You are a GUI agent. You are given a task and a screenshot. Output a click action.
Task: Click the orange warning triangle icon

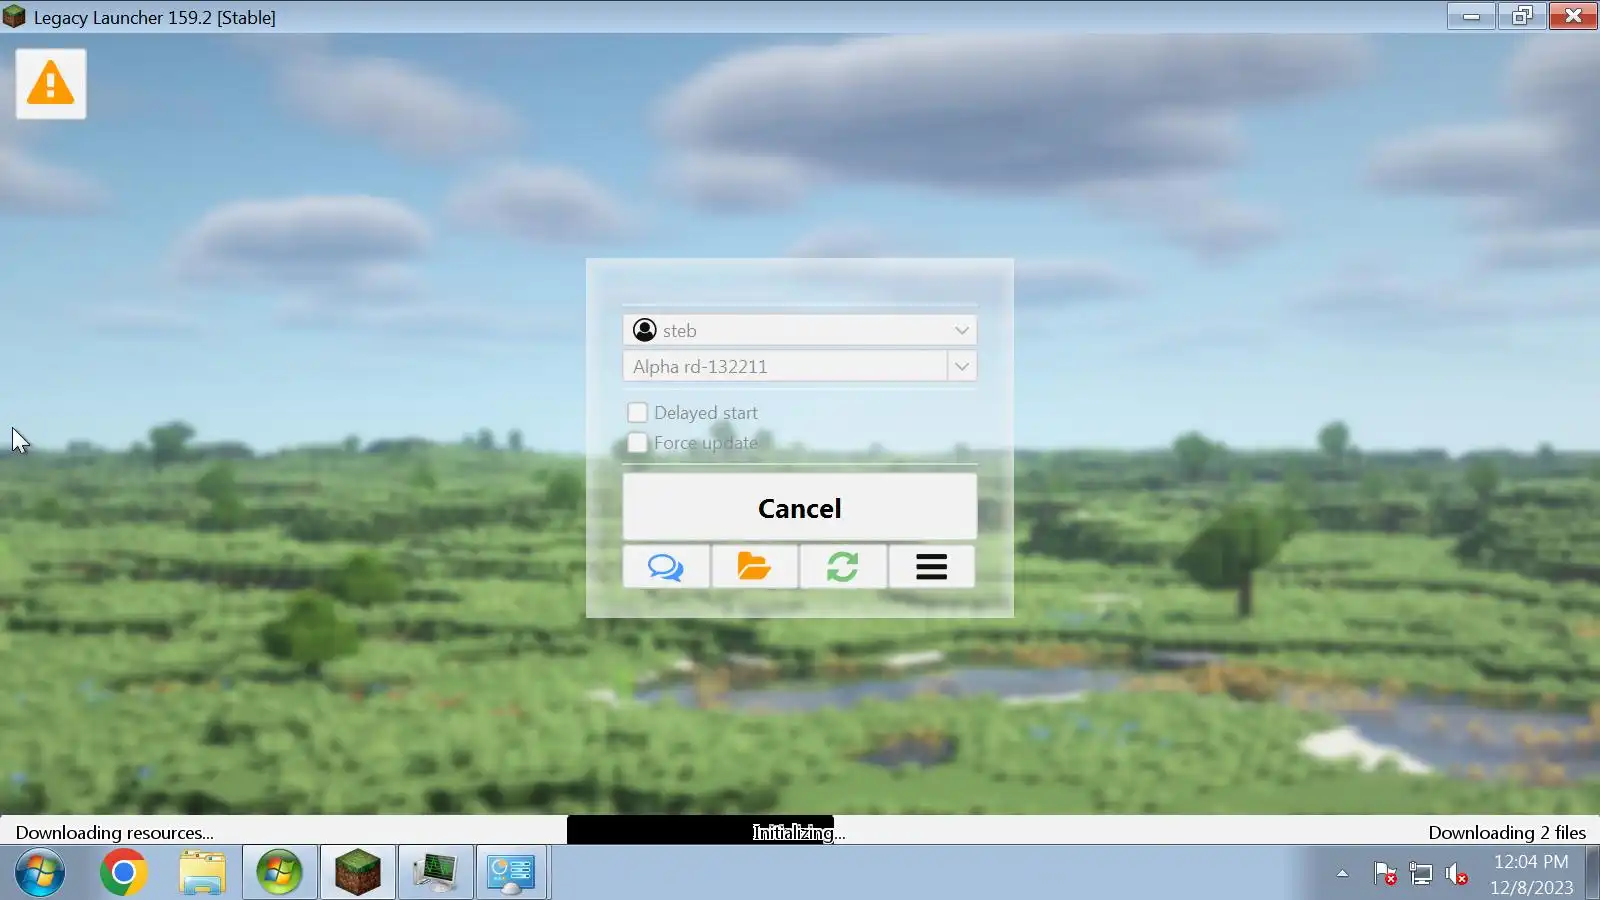[x=50, y=83]
